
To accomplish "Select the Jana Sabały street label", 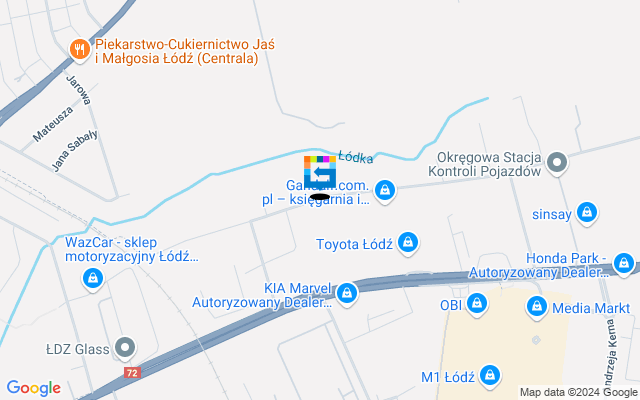I will (x=75, y=151).
